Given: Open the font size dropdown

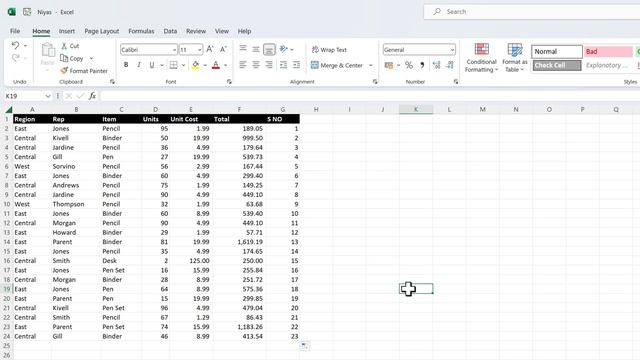Looking at the screenshot, I should point(200,50).
